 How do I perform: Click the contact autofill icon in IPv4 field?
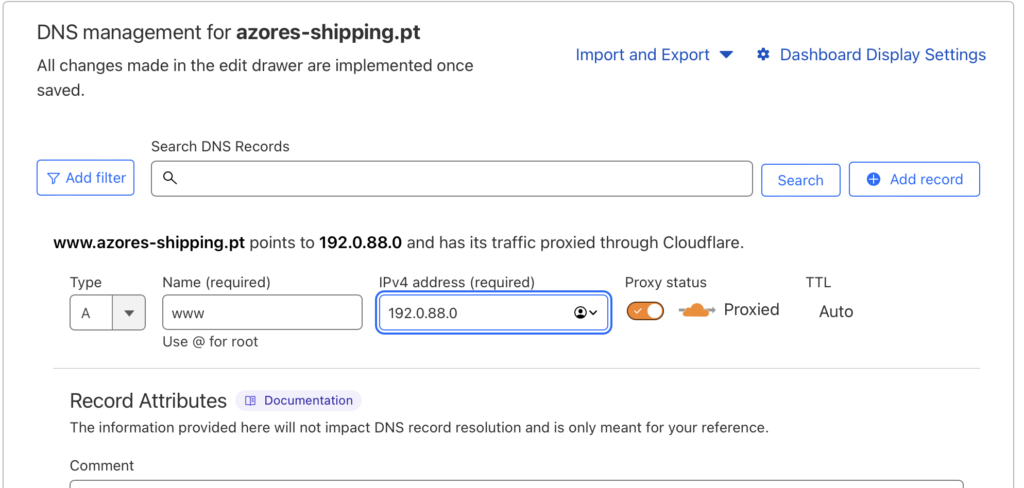coord(580,313)
